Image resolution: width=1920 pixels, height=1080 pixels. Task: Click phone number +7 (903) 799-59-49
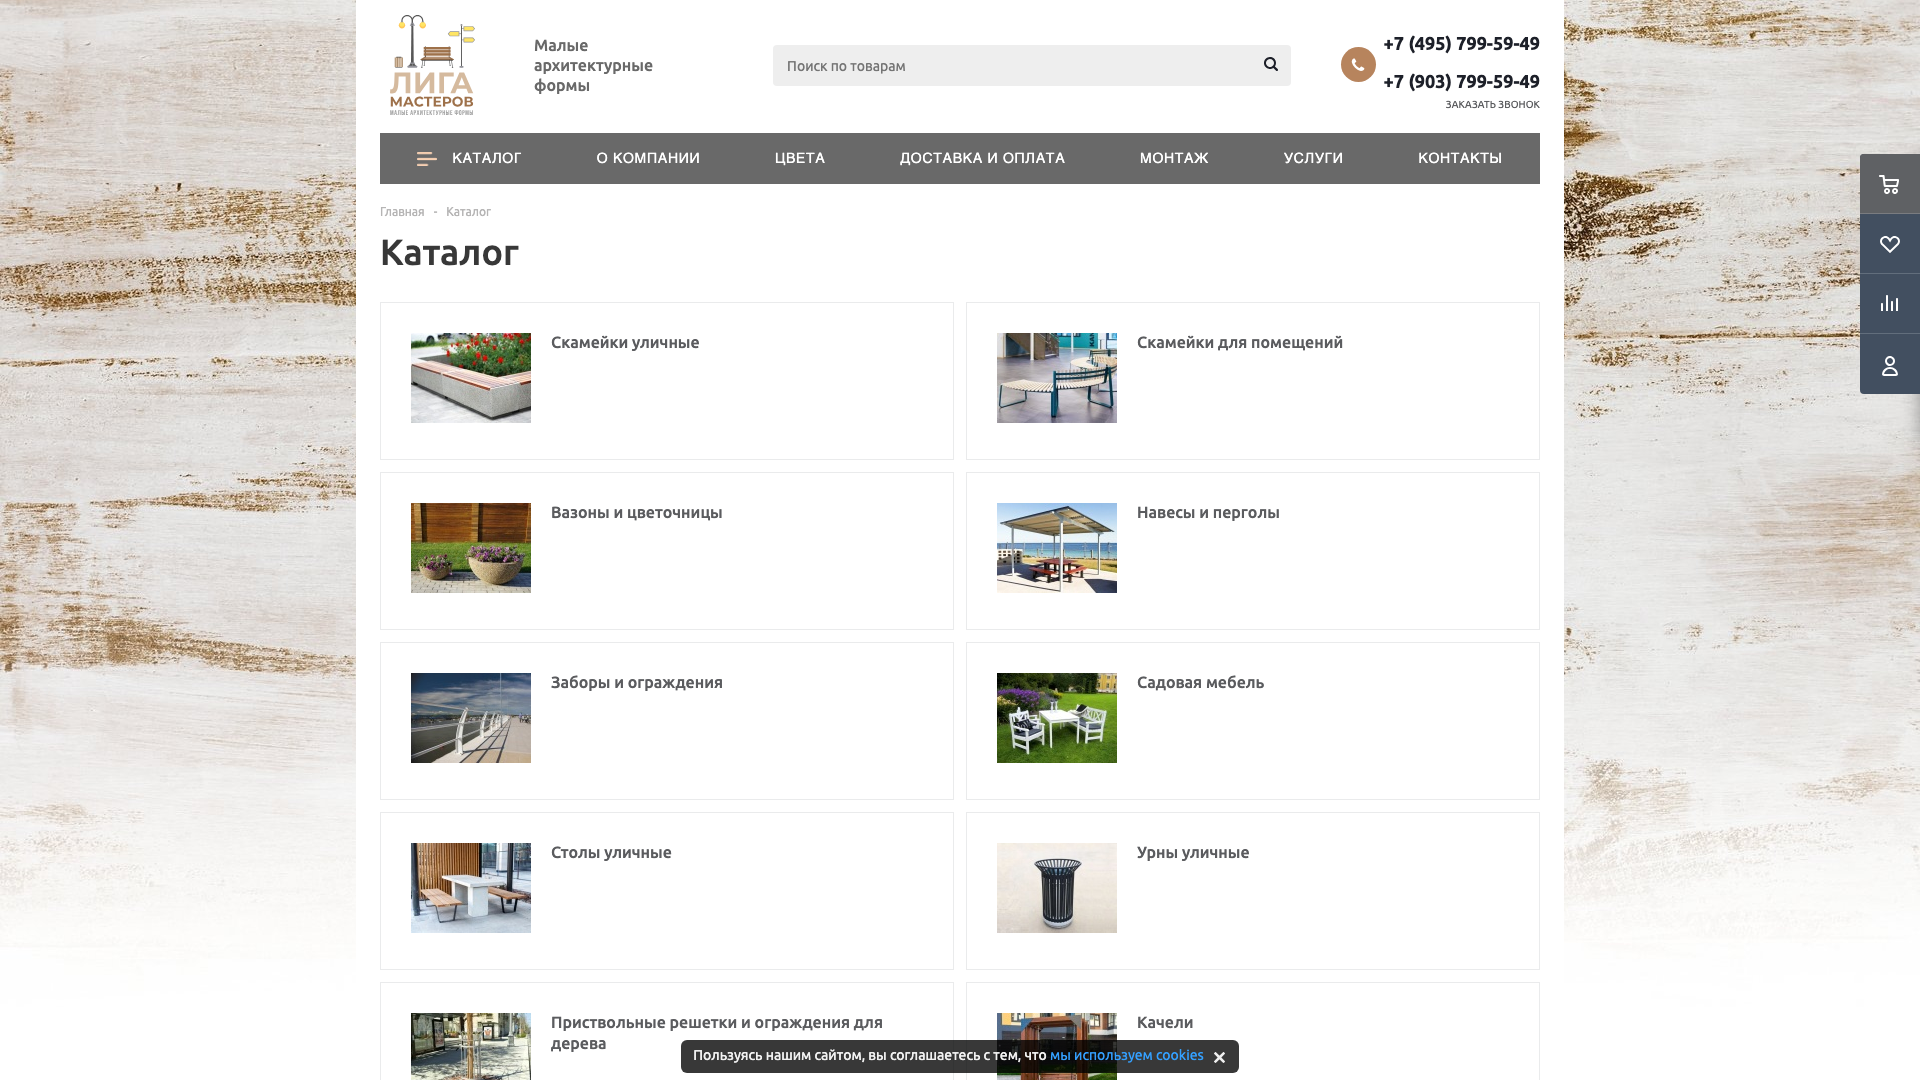point(1461,81)
